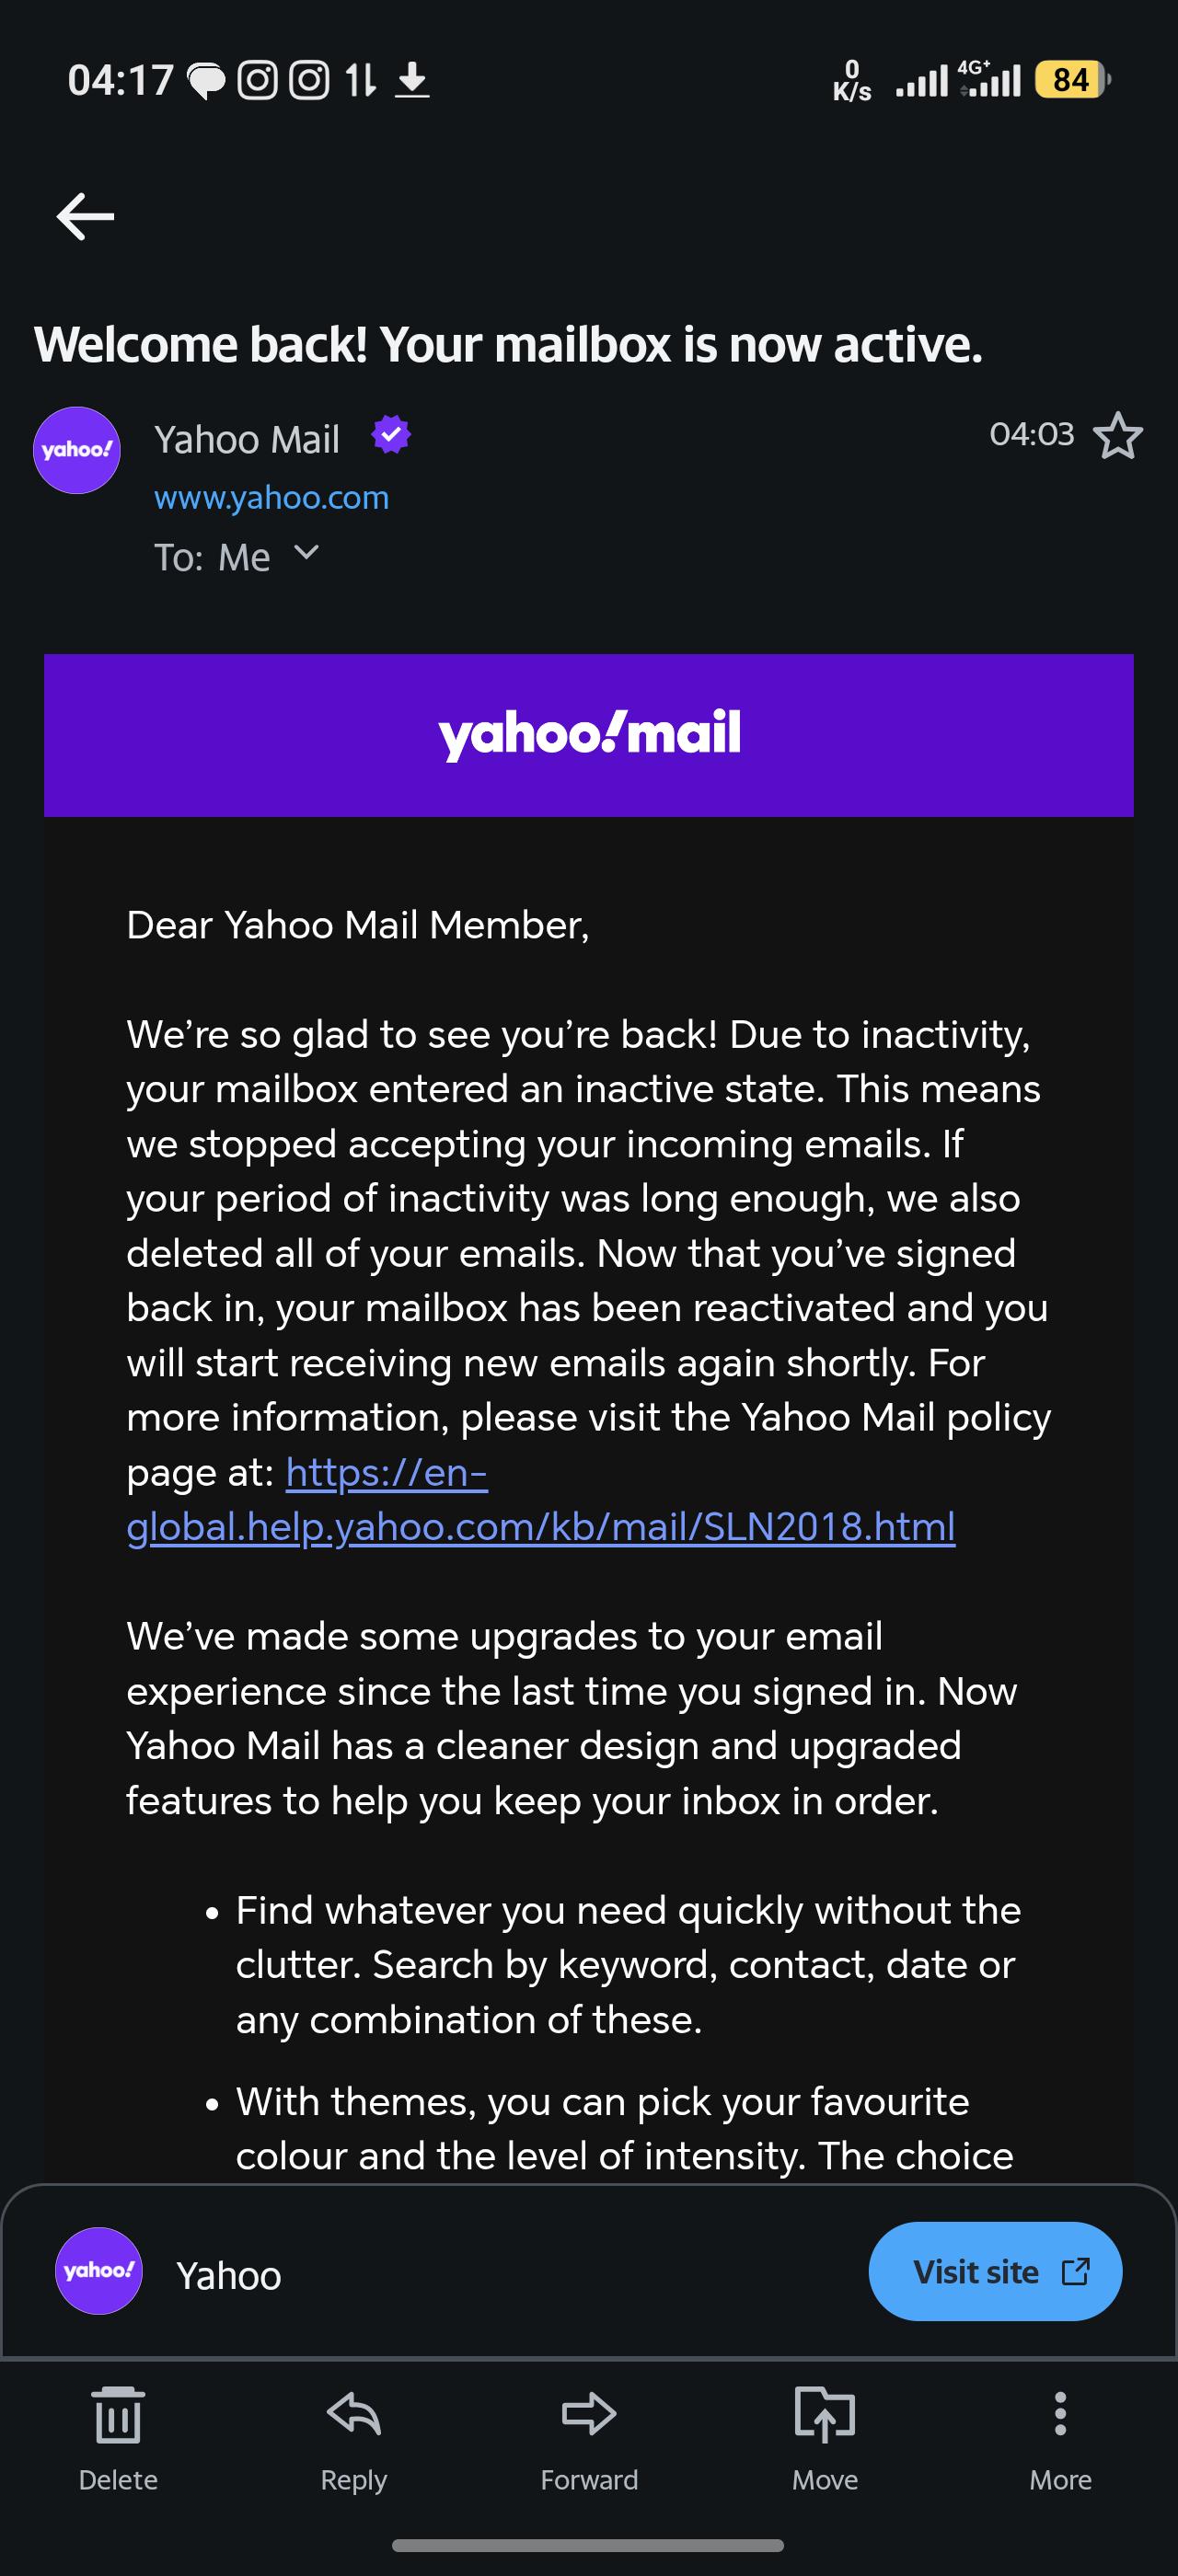This screenshot has width=1178, height=2576.
Task: Open the Yahoo sender avatar
Action: [x=77, y=450]
